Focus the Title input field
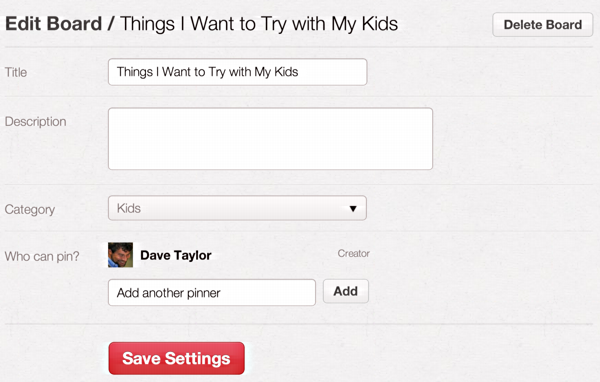Viewport: 600px width, 382px height. click(238, 72)
